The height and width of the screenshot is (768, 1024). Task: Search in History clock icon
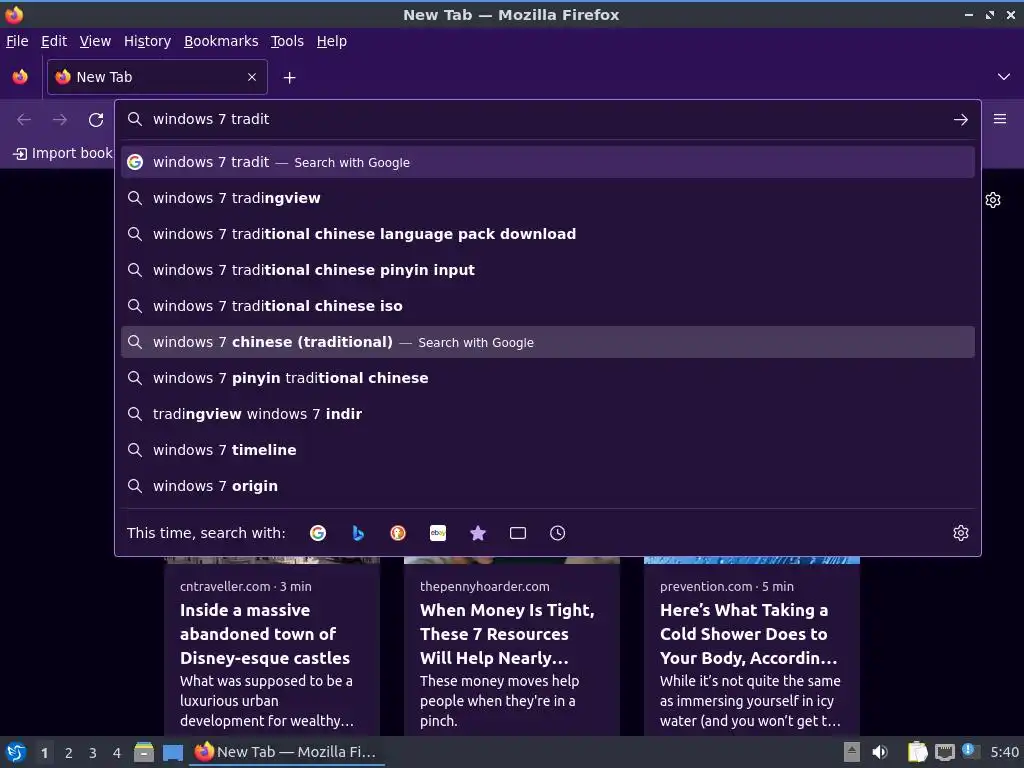pos(558,533)
